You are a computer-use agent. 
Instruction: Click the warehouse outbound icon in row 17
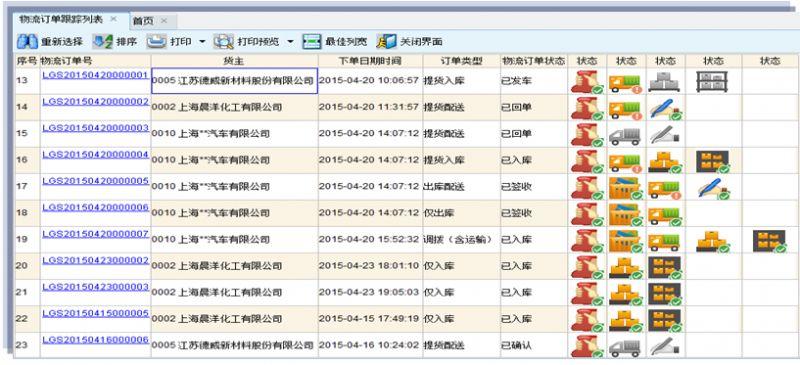tap(626, 189)
